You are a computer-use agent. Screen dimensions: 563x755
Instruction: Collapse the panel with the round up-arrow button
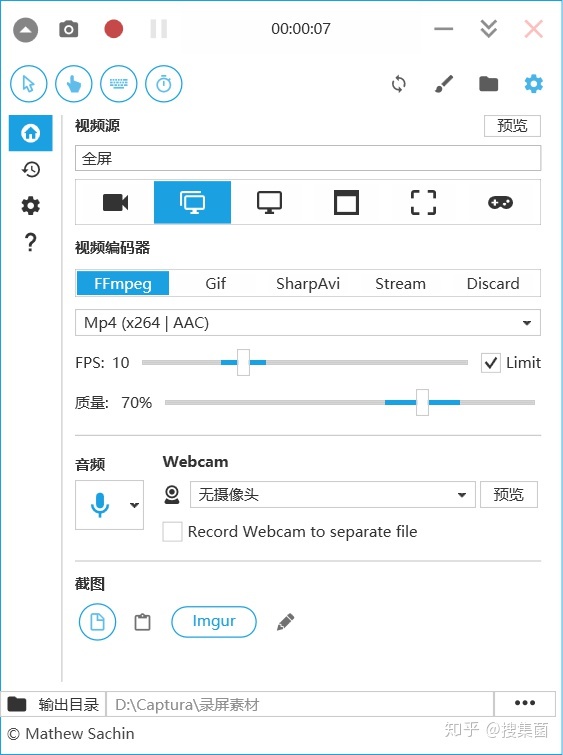coord(26,30)
